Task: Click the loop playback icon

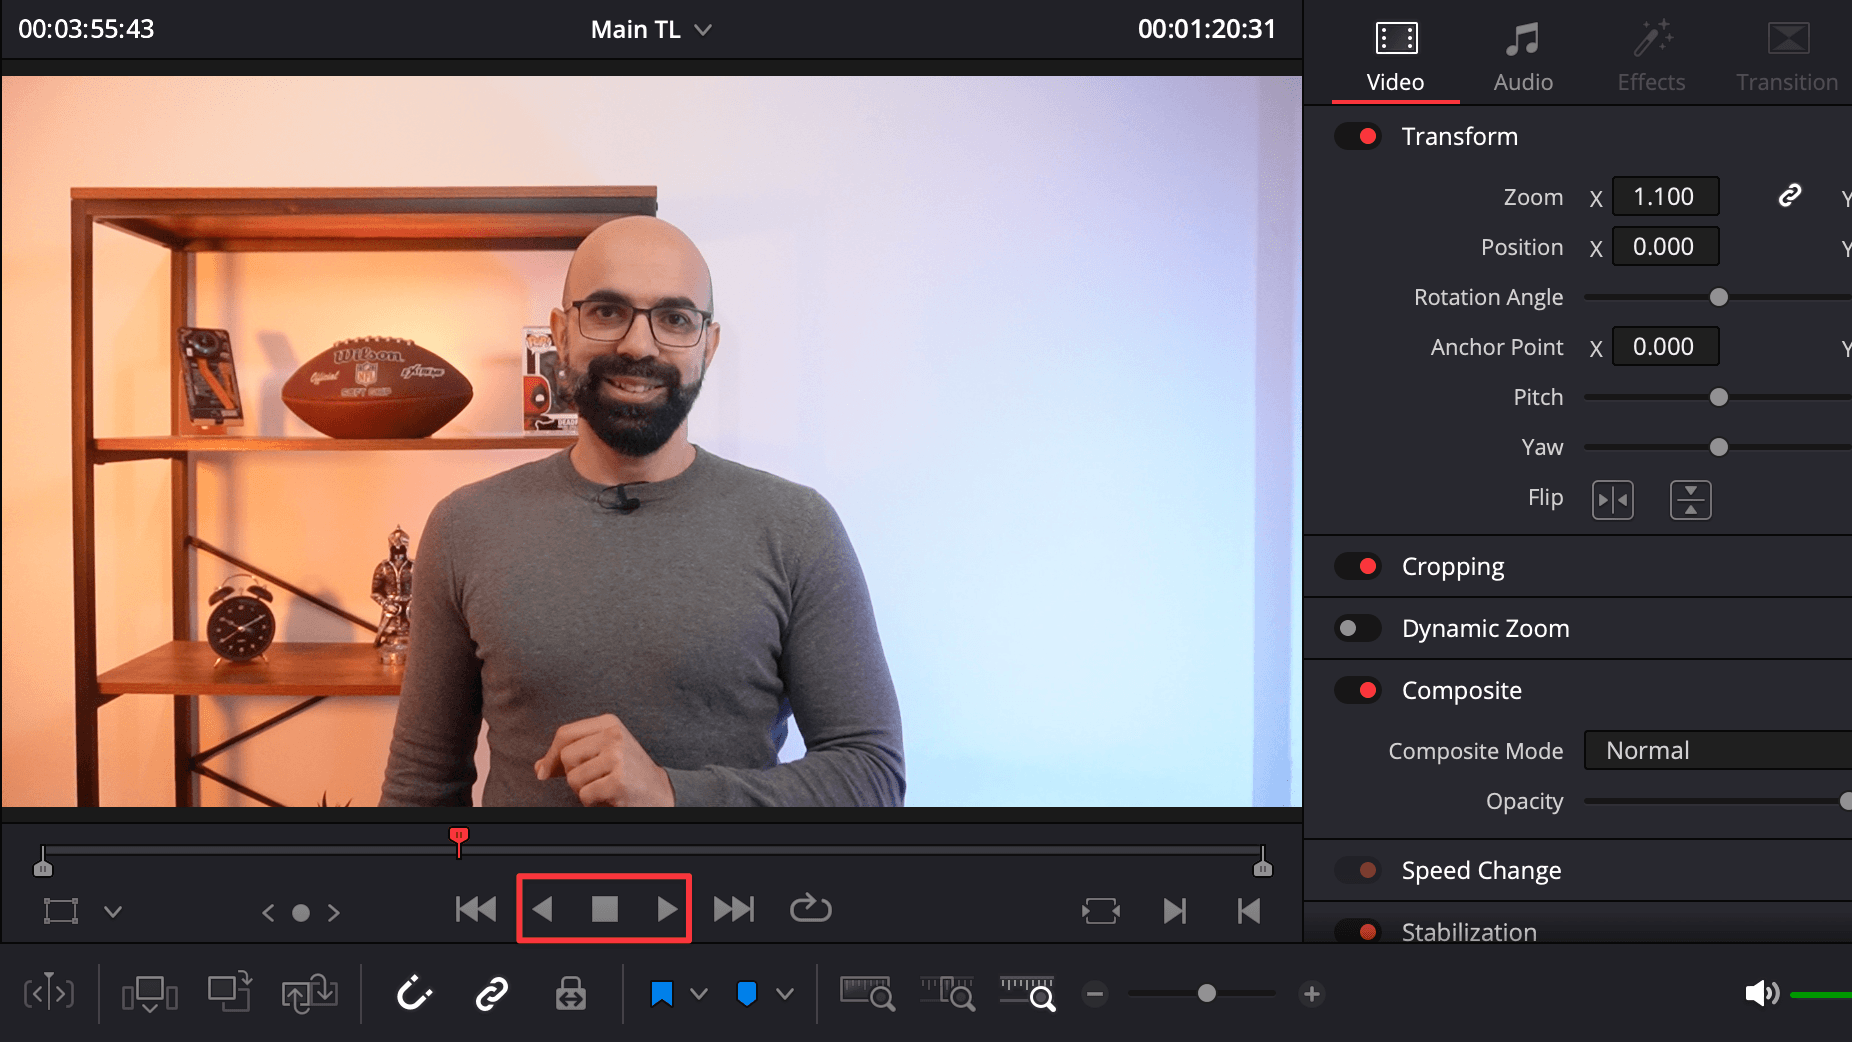Action: click(810, 909)
